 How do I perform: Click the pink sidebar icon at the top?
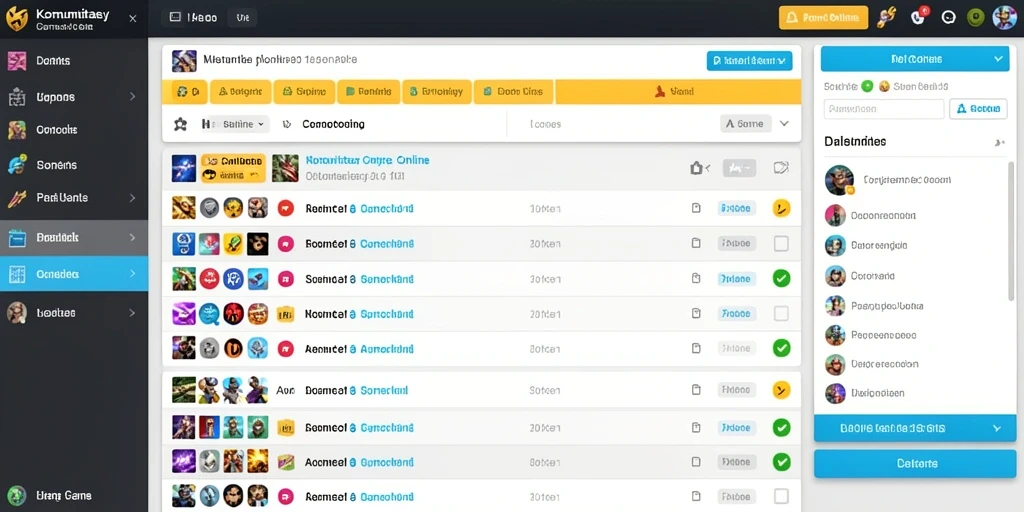16,61
